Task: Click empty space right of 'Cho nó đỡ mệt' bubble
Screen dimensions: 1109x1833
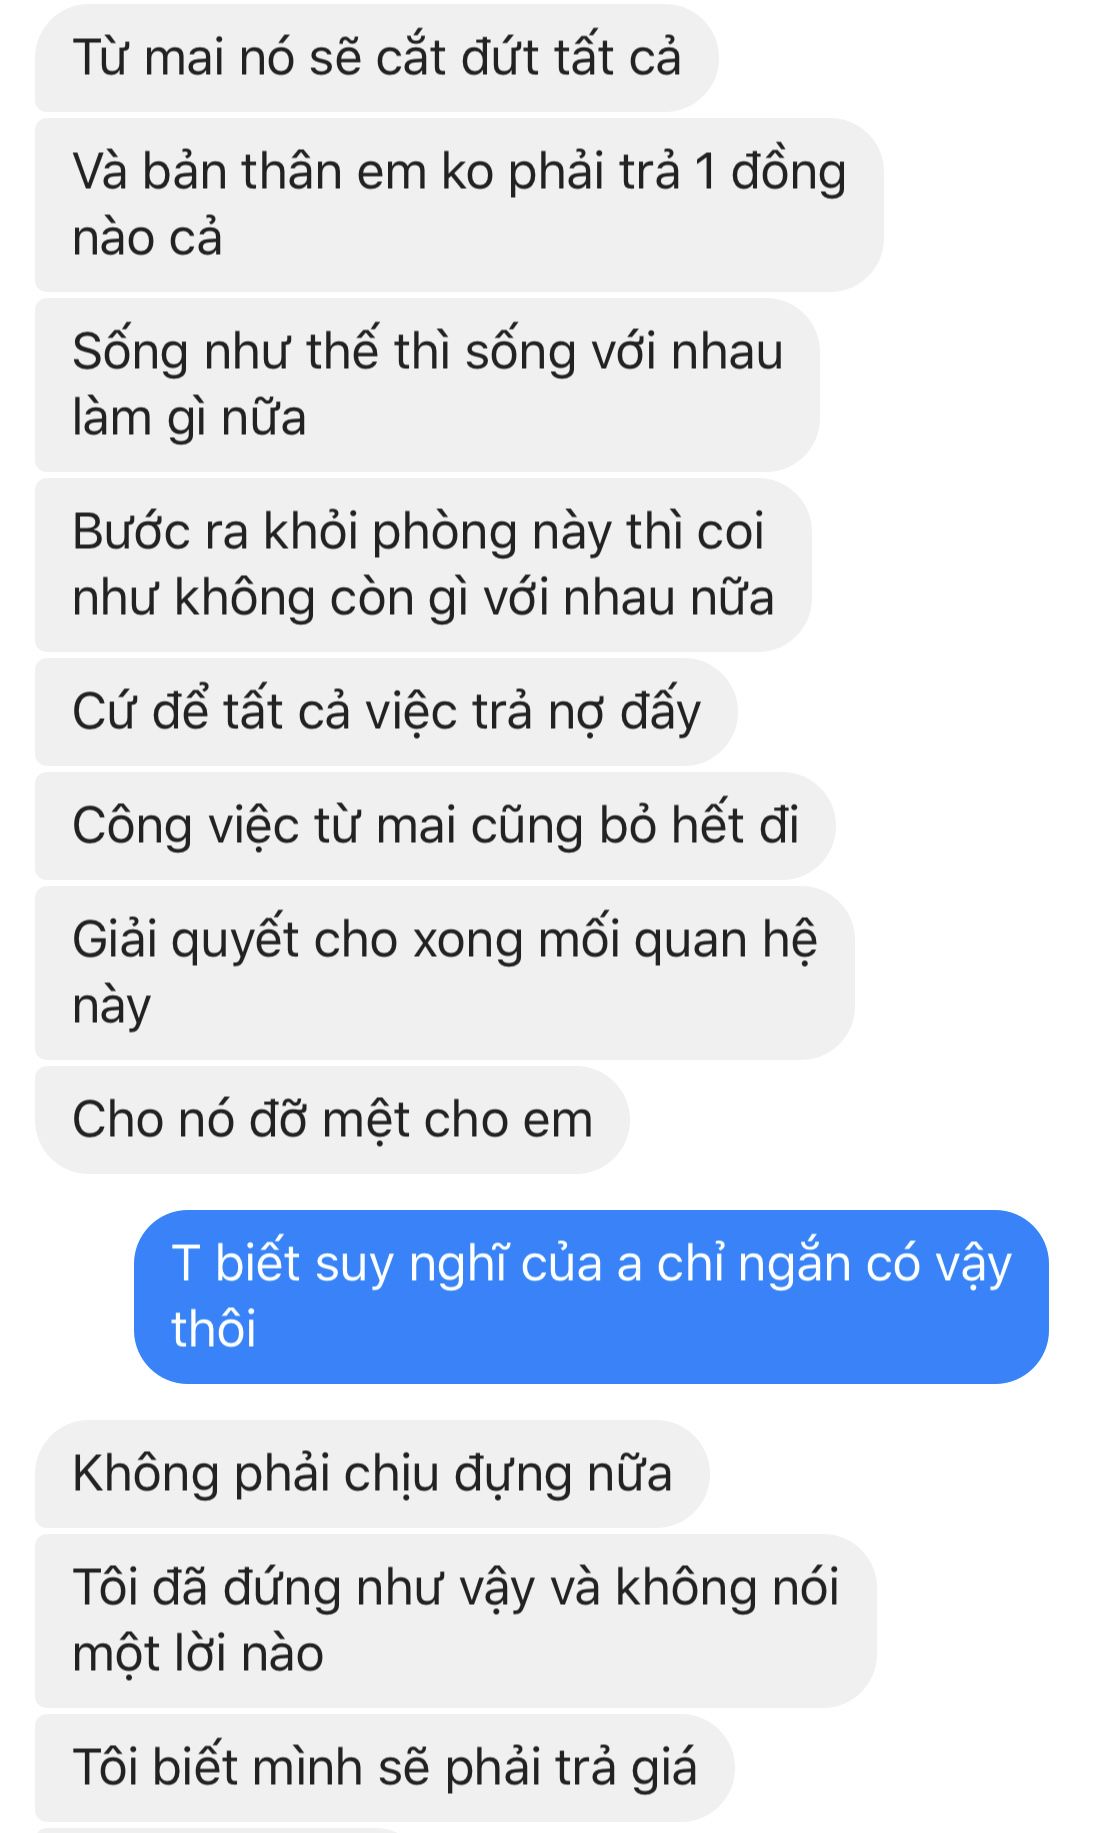Action: pyautogui.click(x=860, y=1120)
